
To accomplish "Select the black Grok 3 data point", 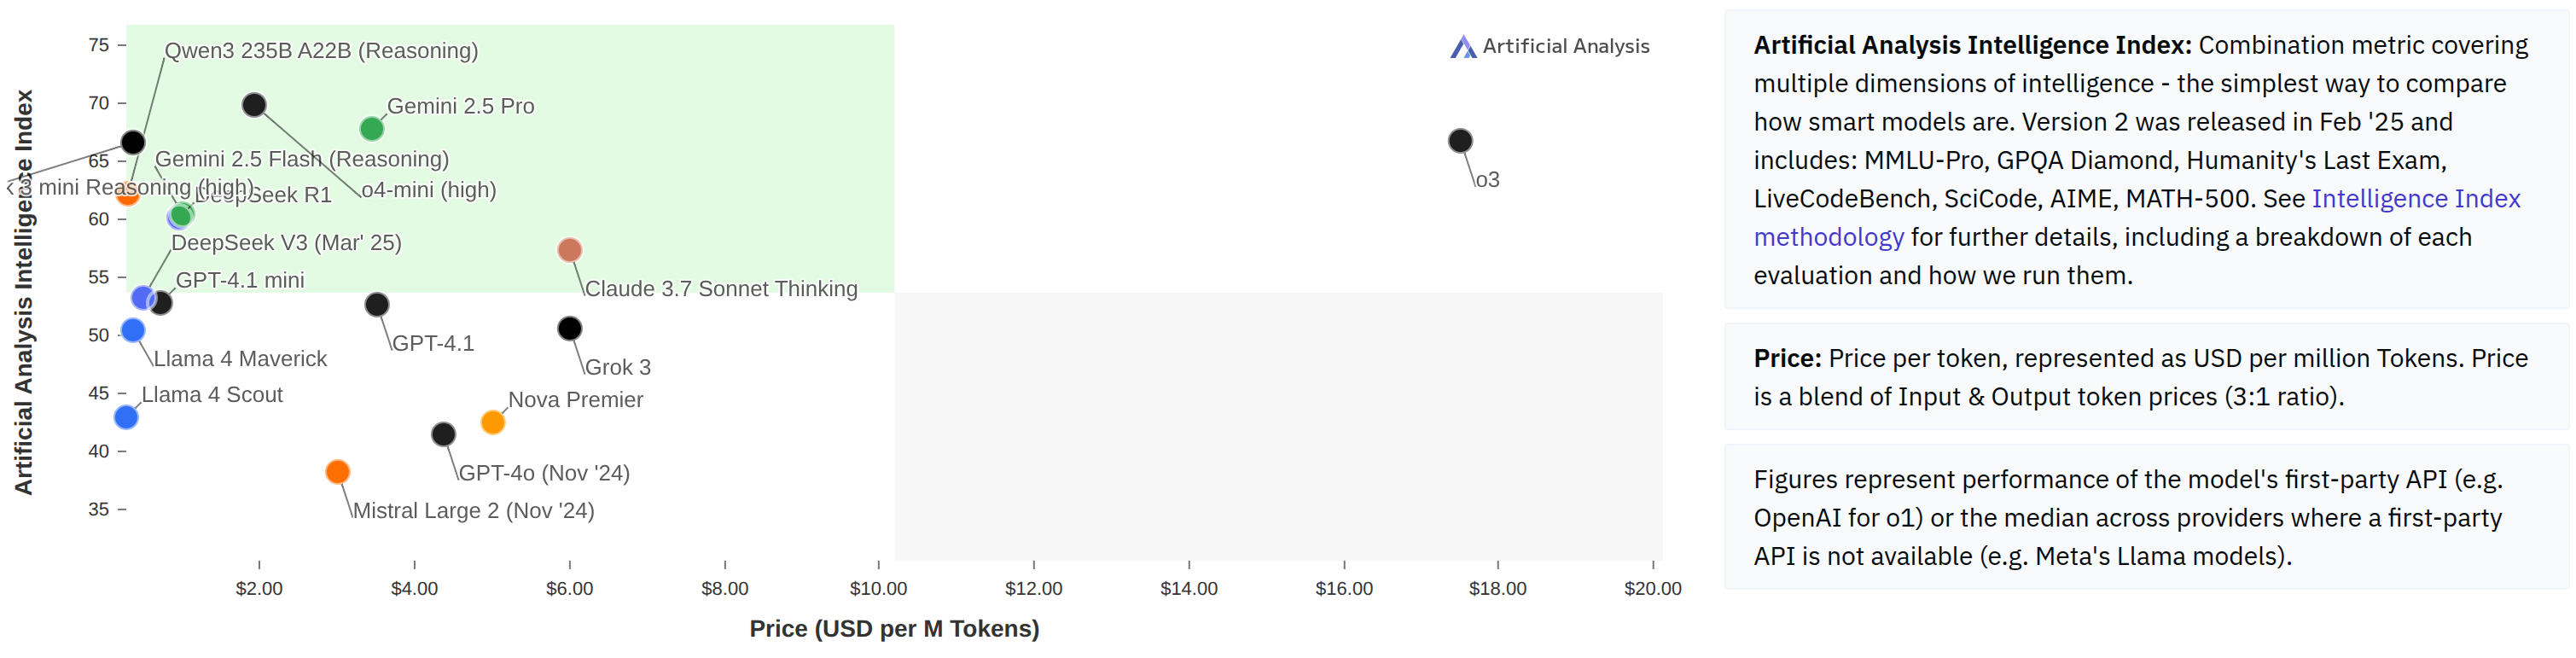I will (569, 328).
